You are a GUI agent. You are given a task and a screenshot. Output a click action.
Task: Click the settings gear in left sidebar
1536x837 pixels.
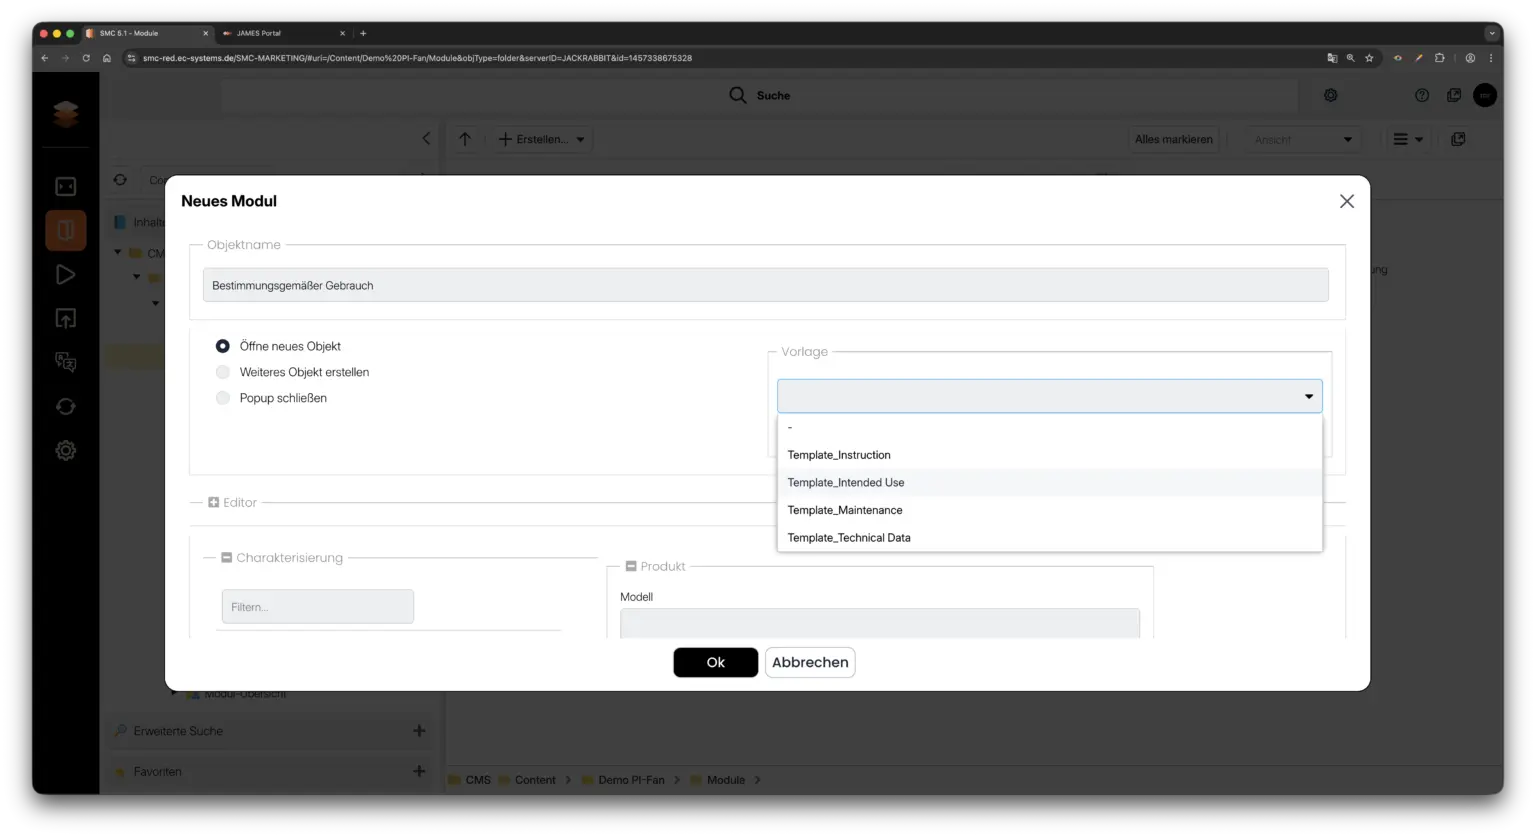click(65, 451)
